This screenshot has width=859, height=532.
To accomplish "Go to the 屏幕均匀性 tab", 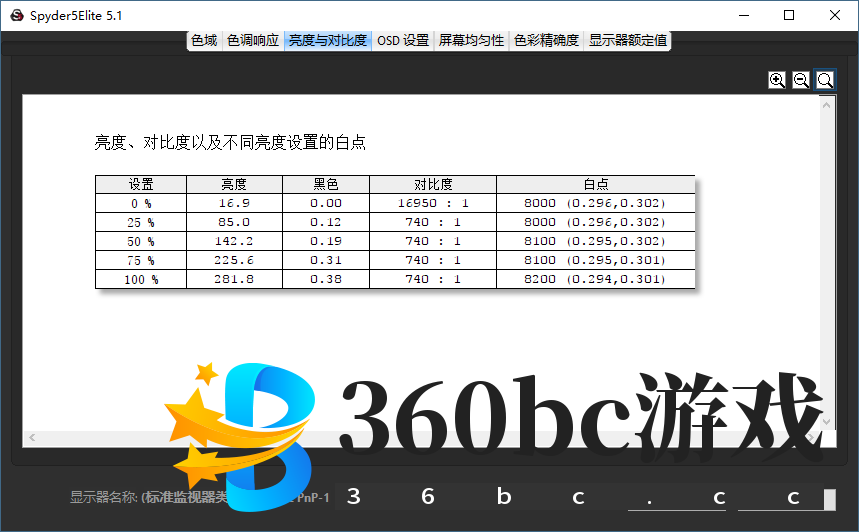I will click(471, 41).
